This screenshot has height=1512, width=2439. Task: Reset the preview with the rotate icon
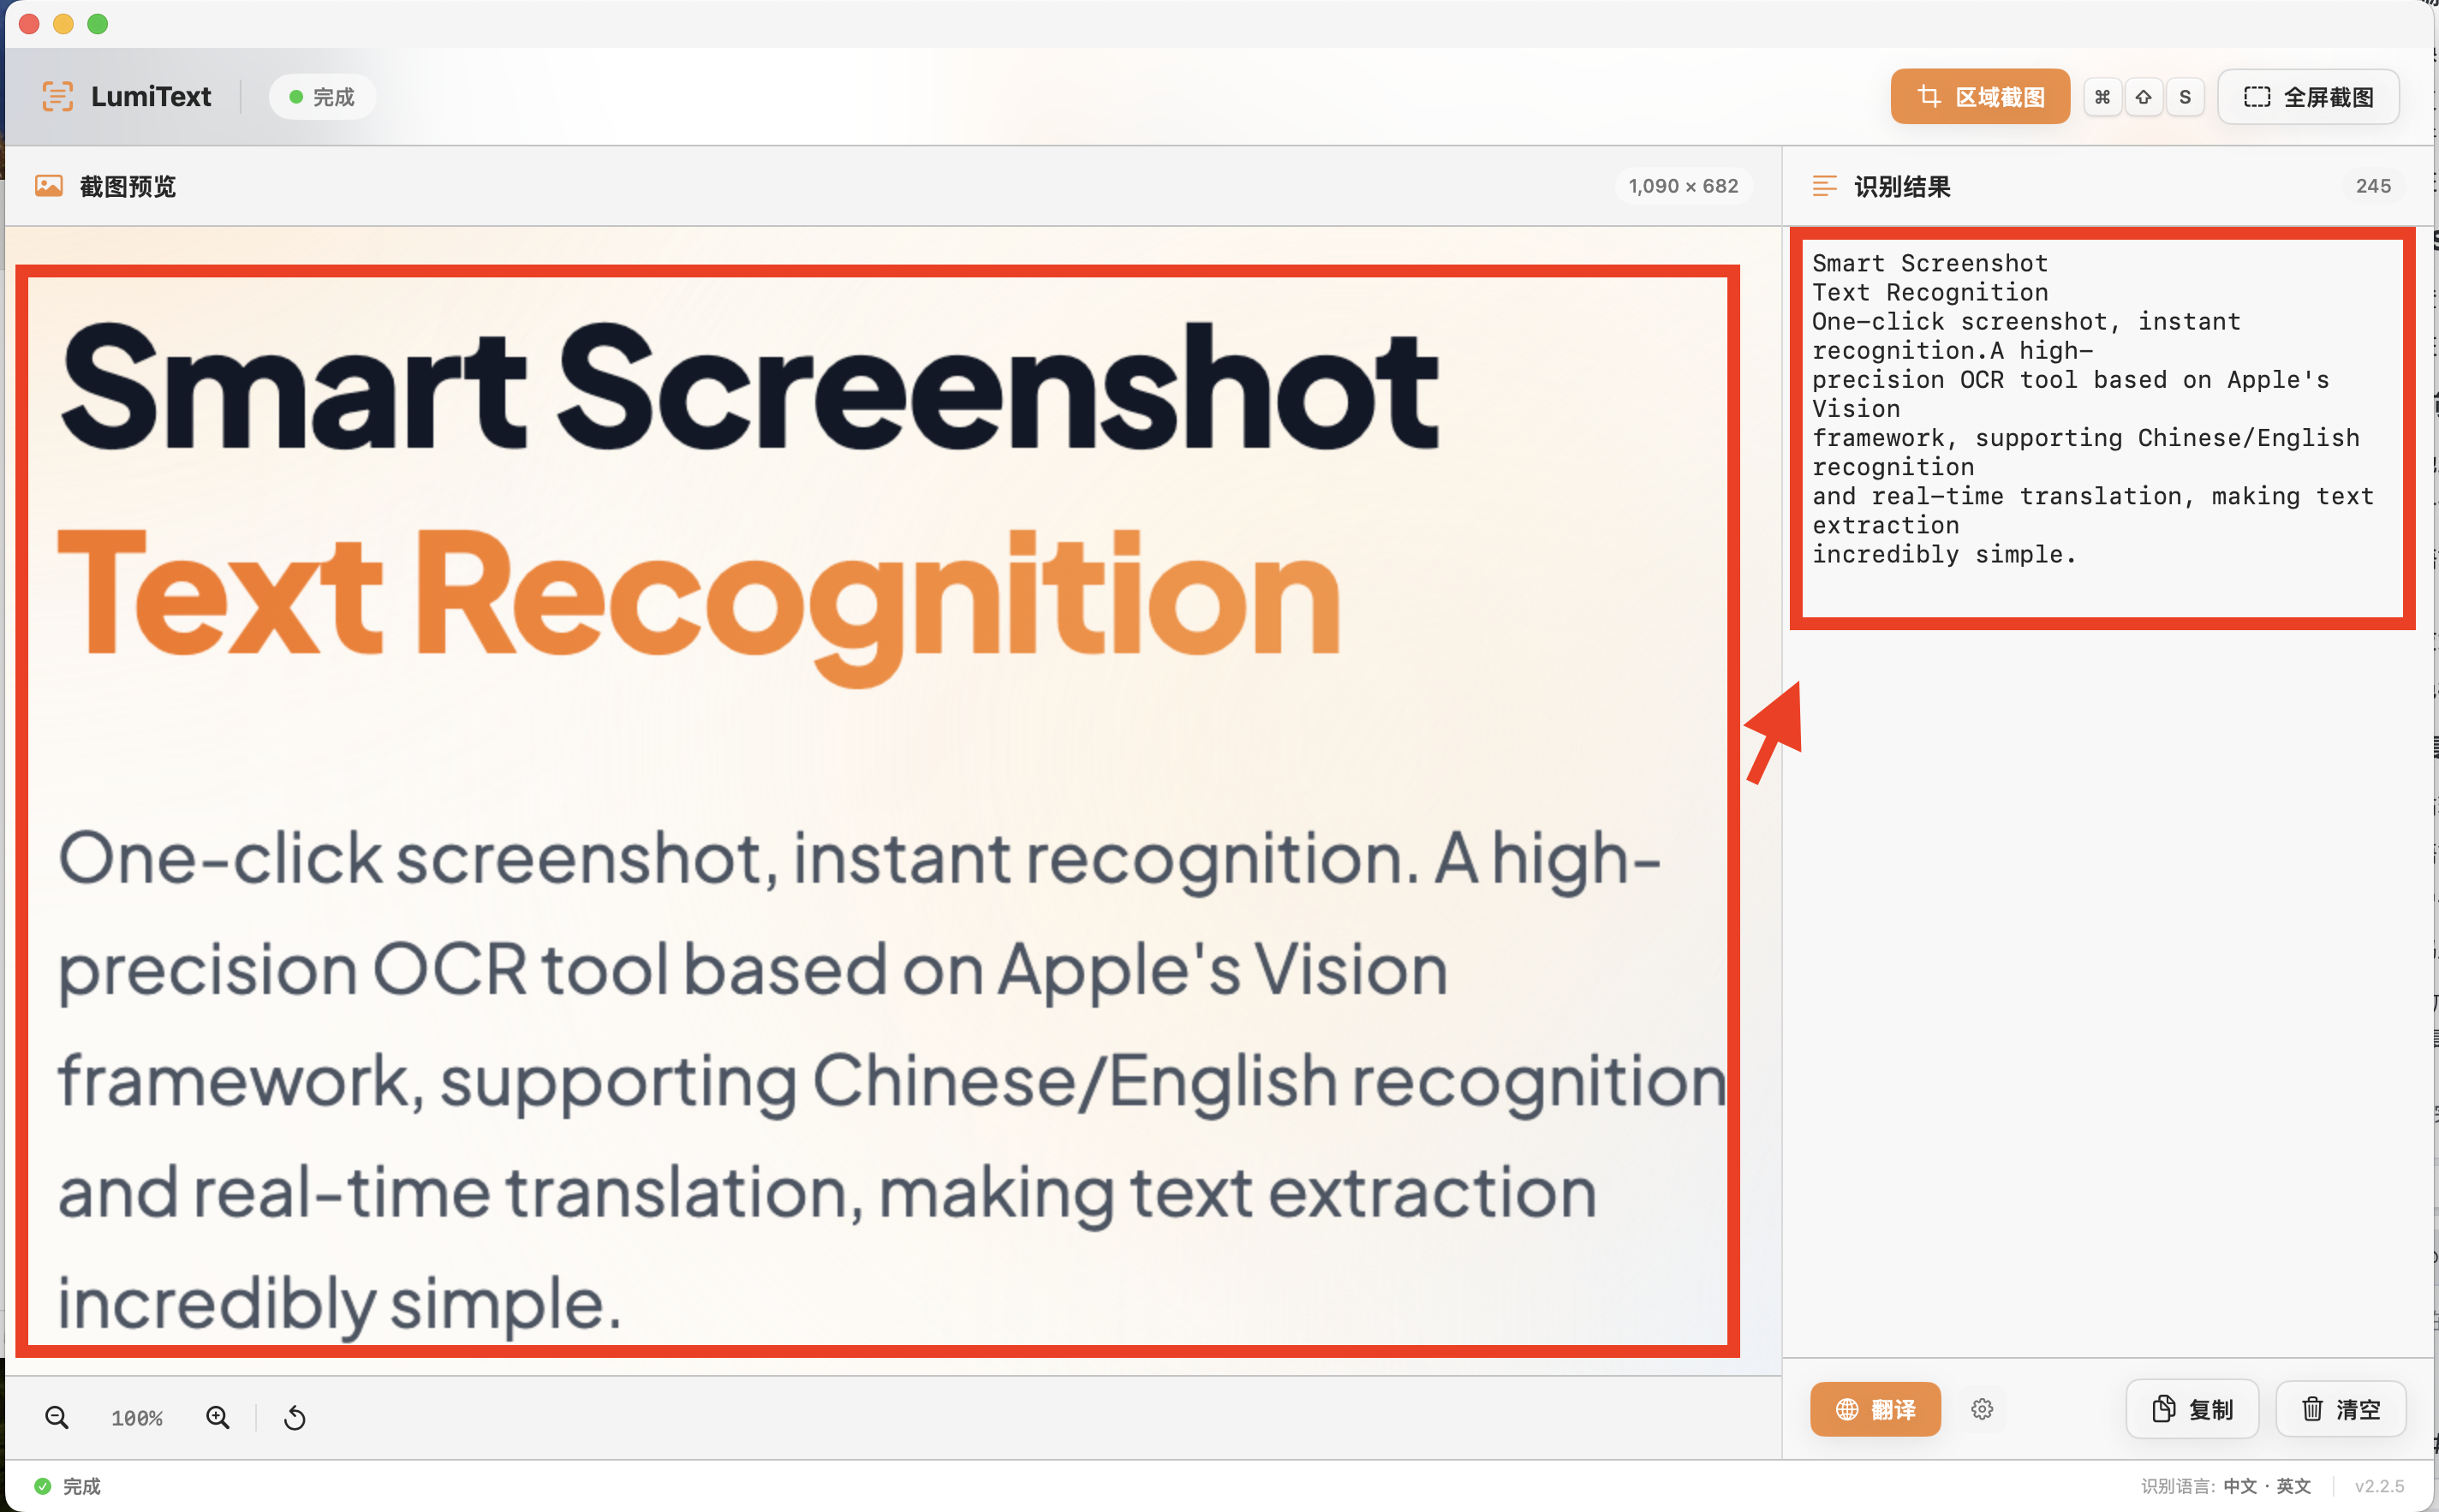[x=295, y=1417]
